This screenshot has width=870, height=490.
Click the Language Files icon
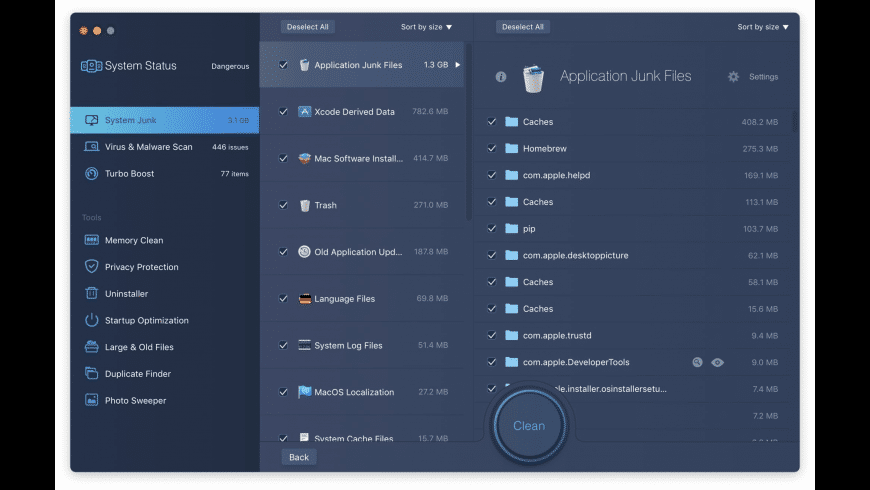[305, 299]
